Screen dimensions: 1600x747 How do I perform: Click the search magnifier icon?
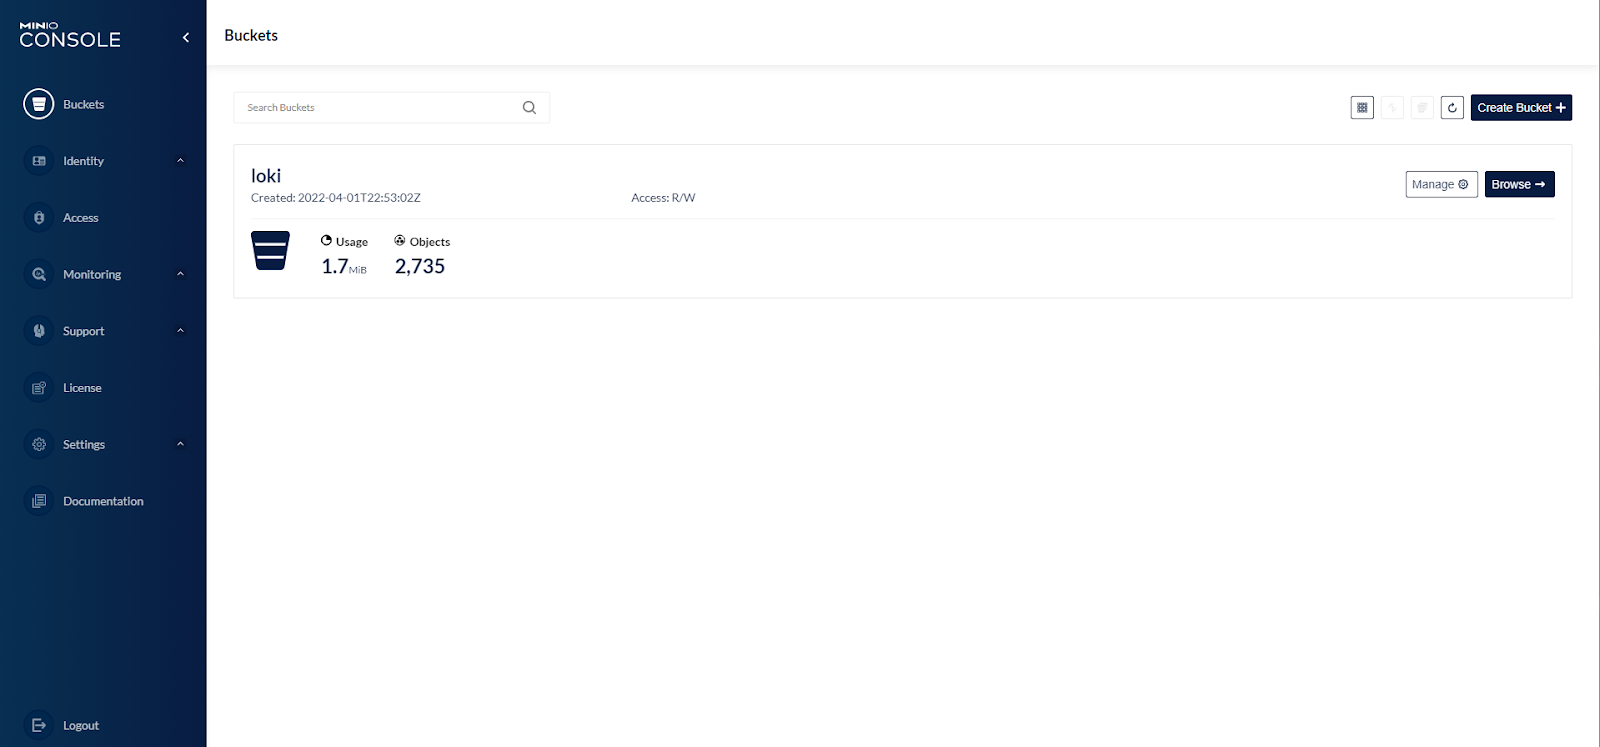click(529, 108)
